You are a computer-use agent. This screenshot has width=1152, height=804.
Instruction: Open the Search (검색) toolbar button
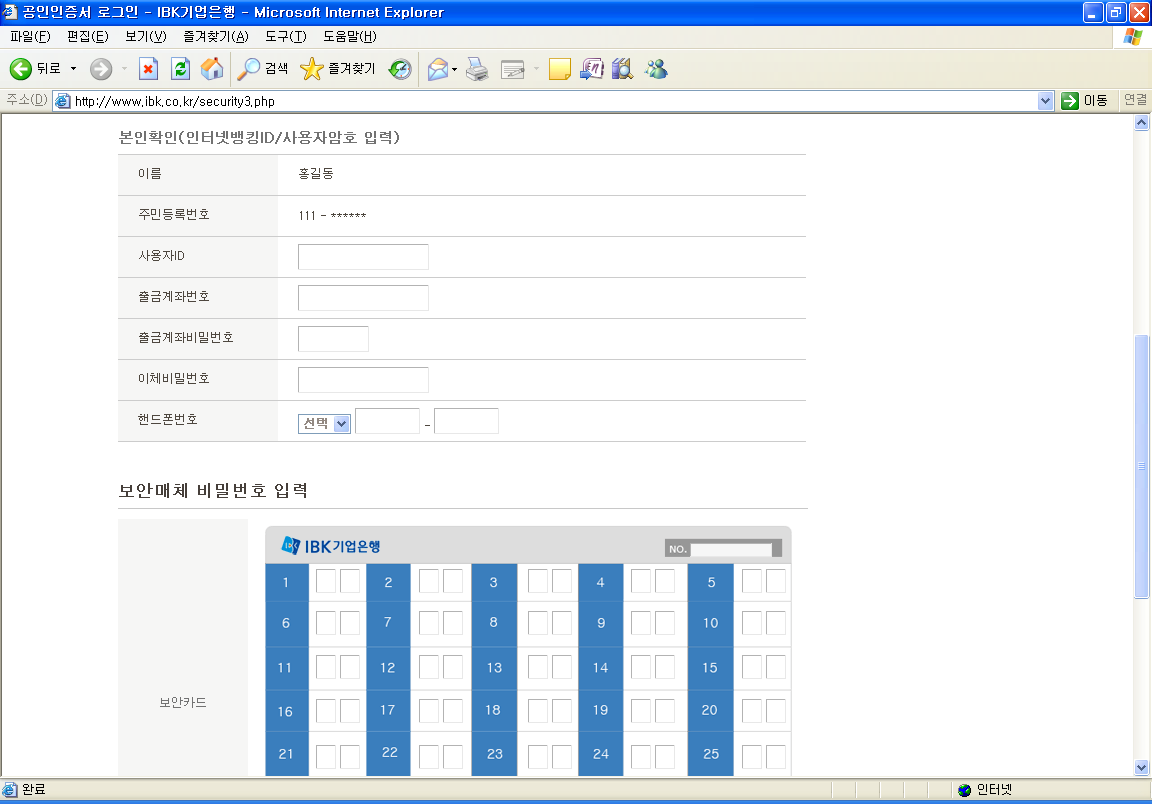(263, 69)
